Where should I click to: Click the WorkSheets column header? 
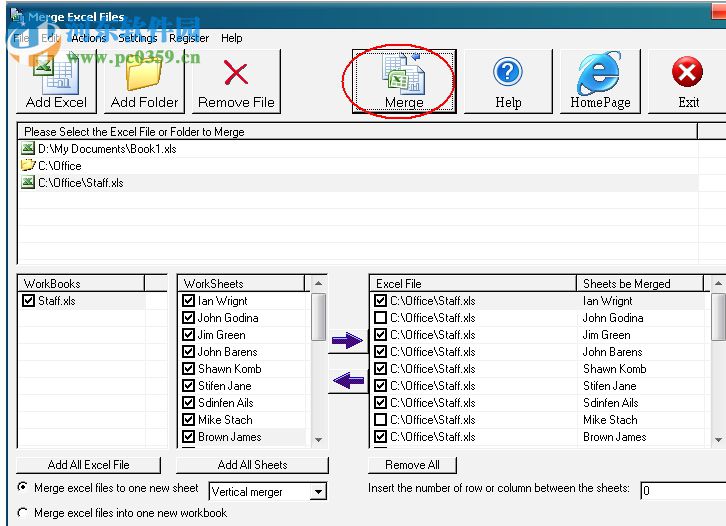tap(241, 283)
